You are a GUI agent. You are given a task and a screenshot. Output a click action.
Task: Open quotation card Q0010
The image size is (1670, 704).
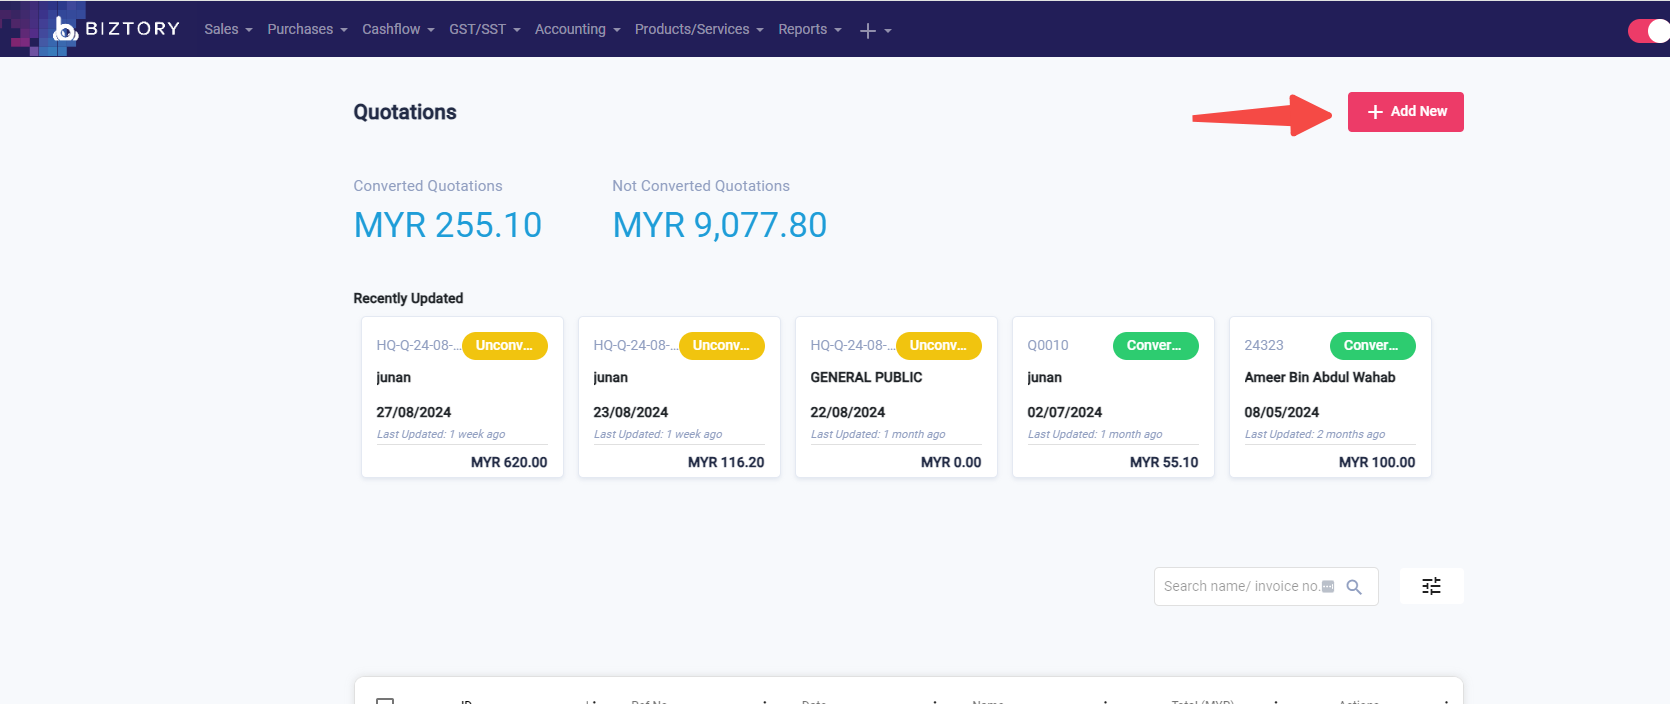1113,397
